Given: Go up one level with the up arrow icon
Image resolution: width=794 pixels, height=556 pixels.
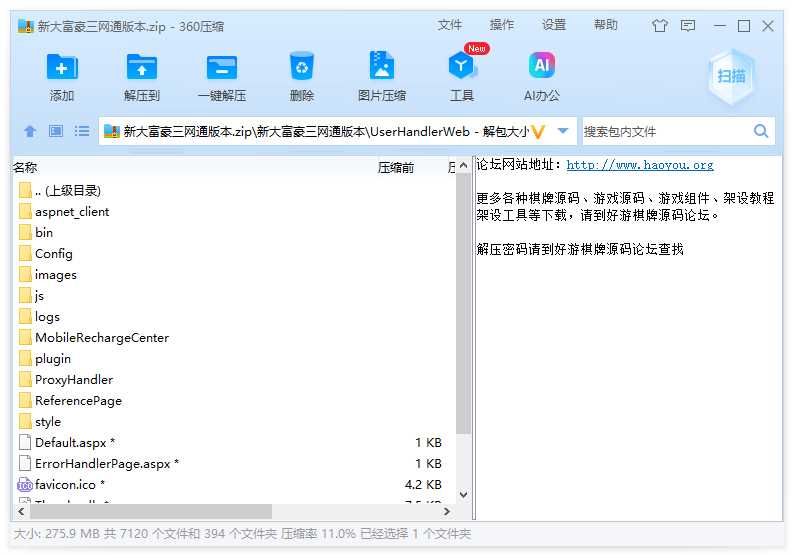Looking at the screenshot, I should pos(30,132).
